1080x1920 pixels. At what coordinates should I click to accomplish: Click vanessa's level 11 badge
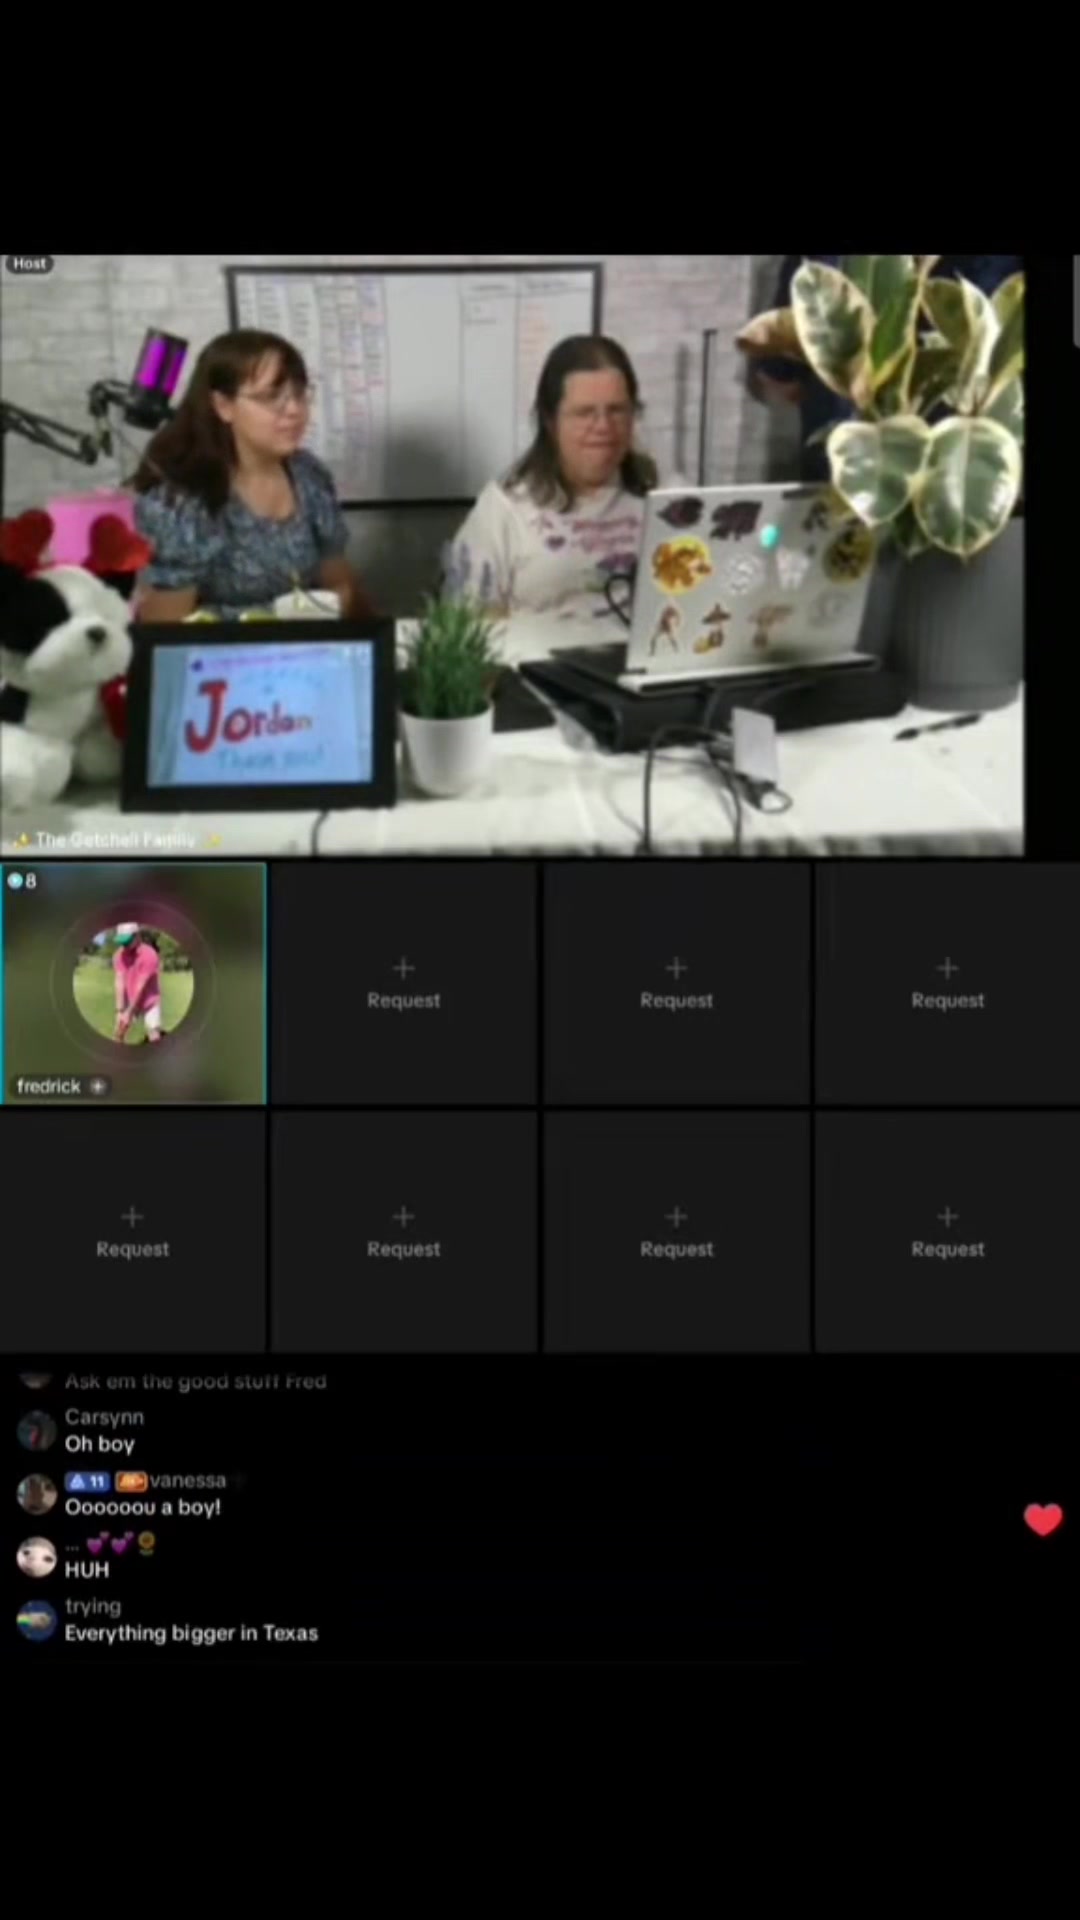(x=87, y=1481)
